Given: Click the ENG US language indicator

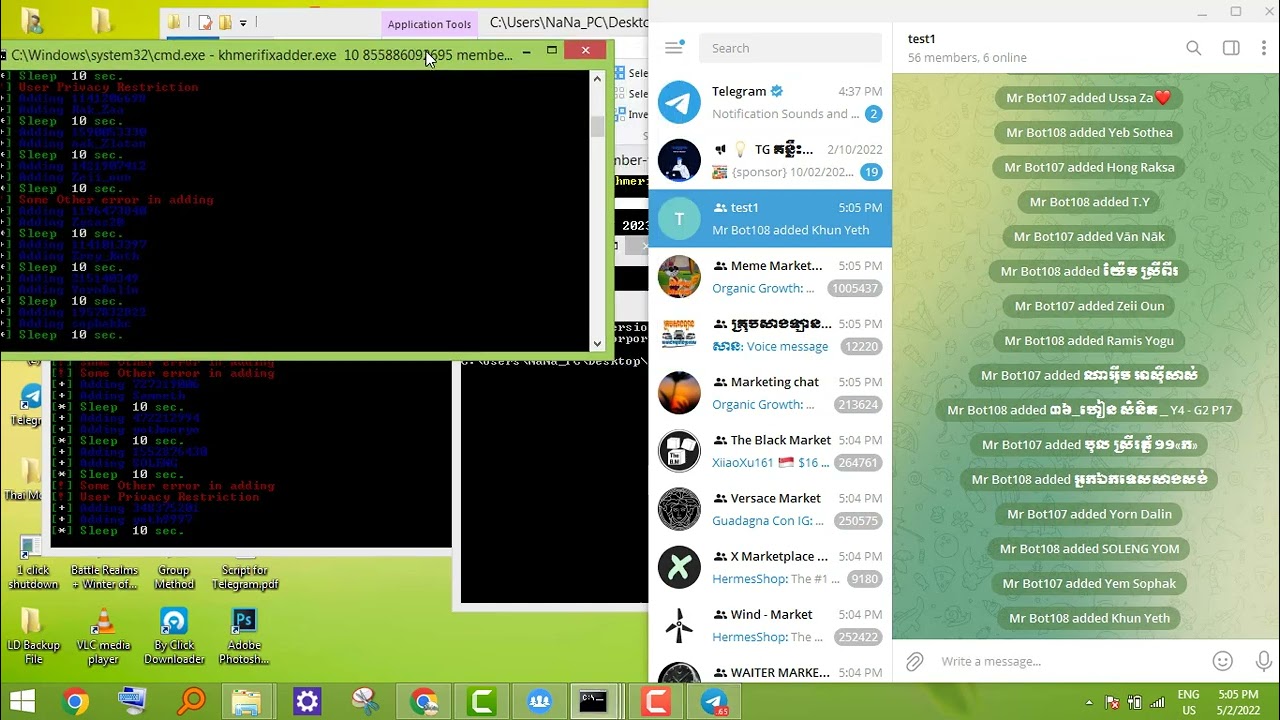Looking at the screenshot, I should coord(1188,702).
